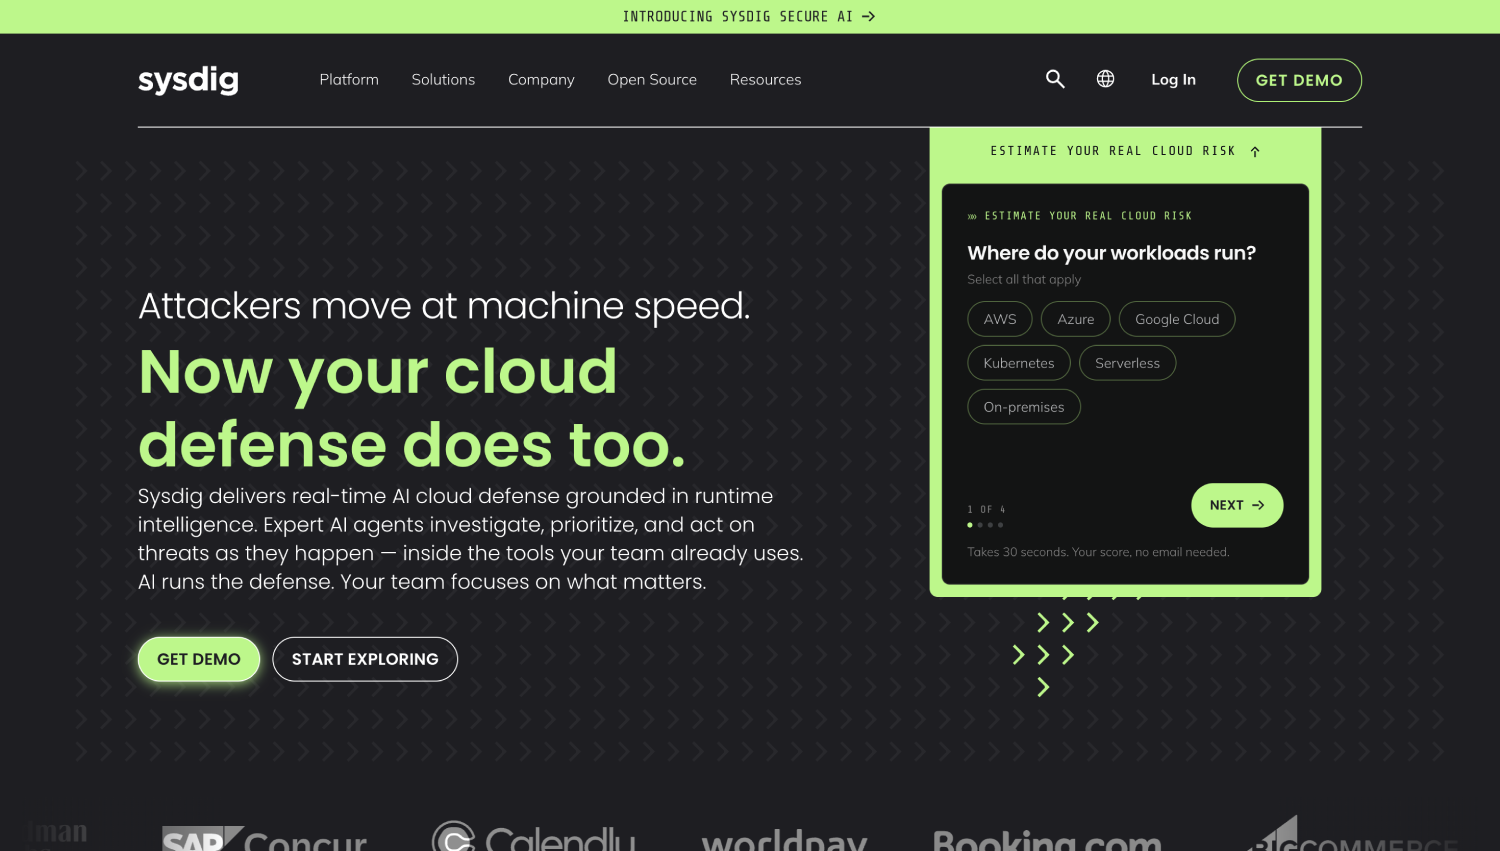Click the 'Select all that apply' text
Viewport: 1500px width, 851px height.
(x=1024, y=280)
